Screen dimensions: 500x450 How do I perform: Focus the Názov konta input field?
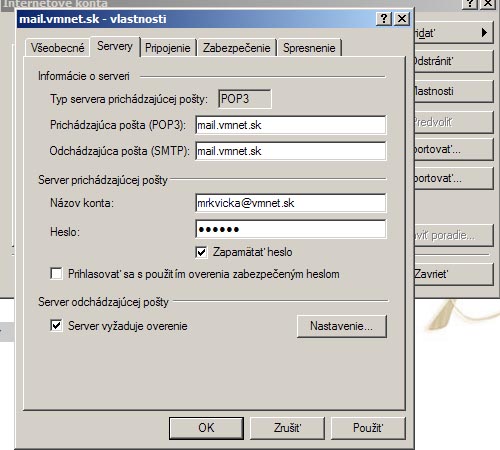click(291, 203)
